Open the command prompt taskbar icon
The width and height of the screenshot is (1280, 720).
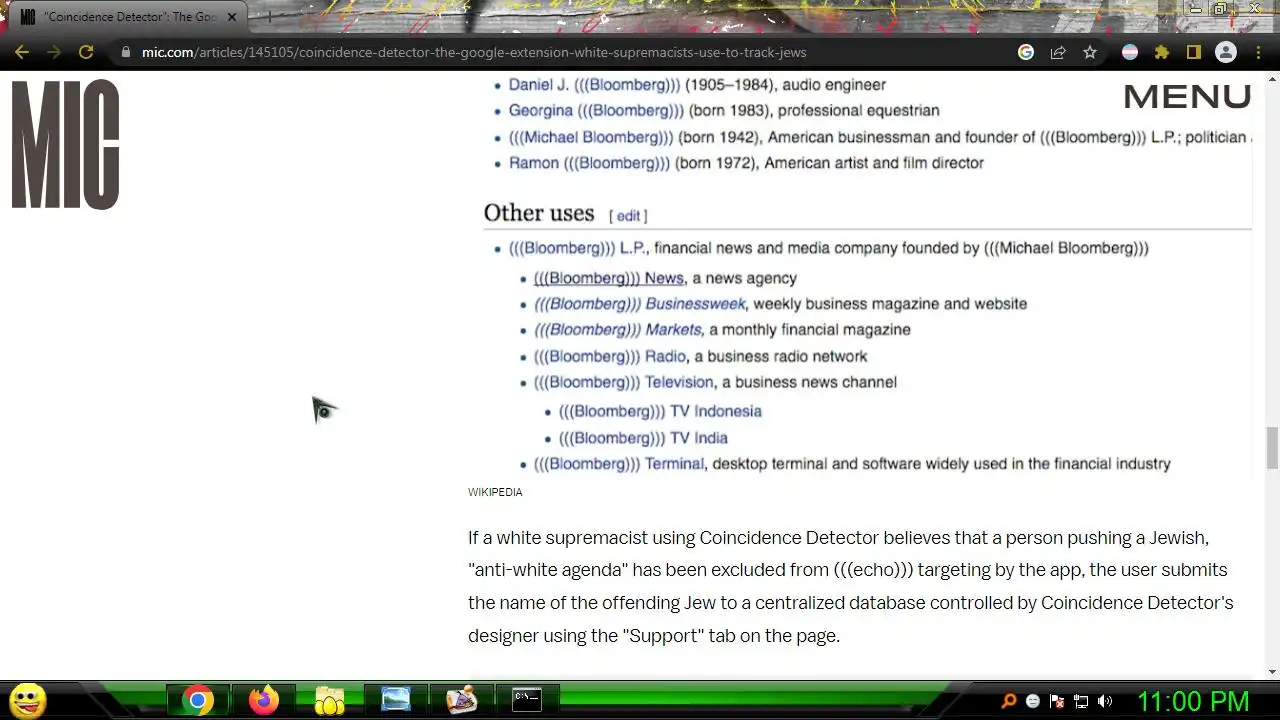point(527,700)
